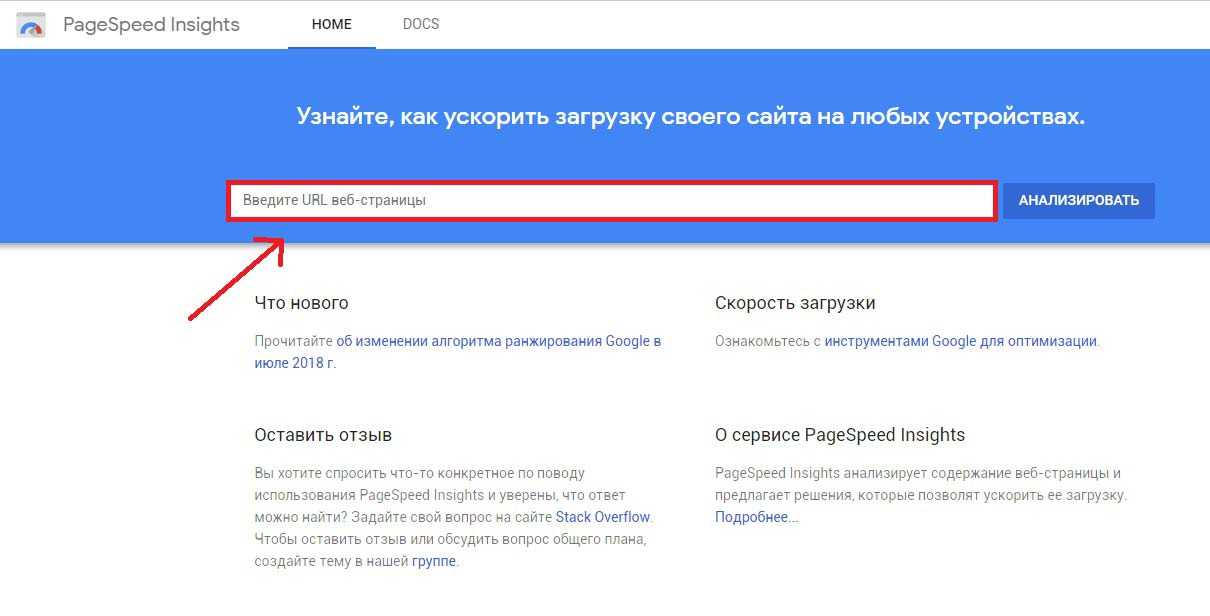Open the Google ranking algorithm change link

[498, 341]
